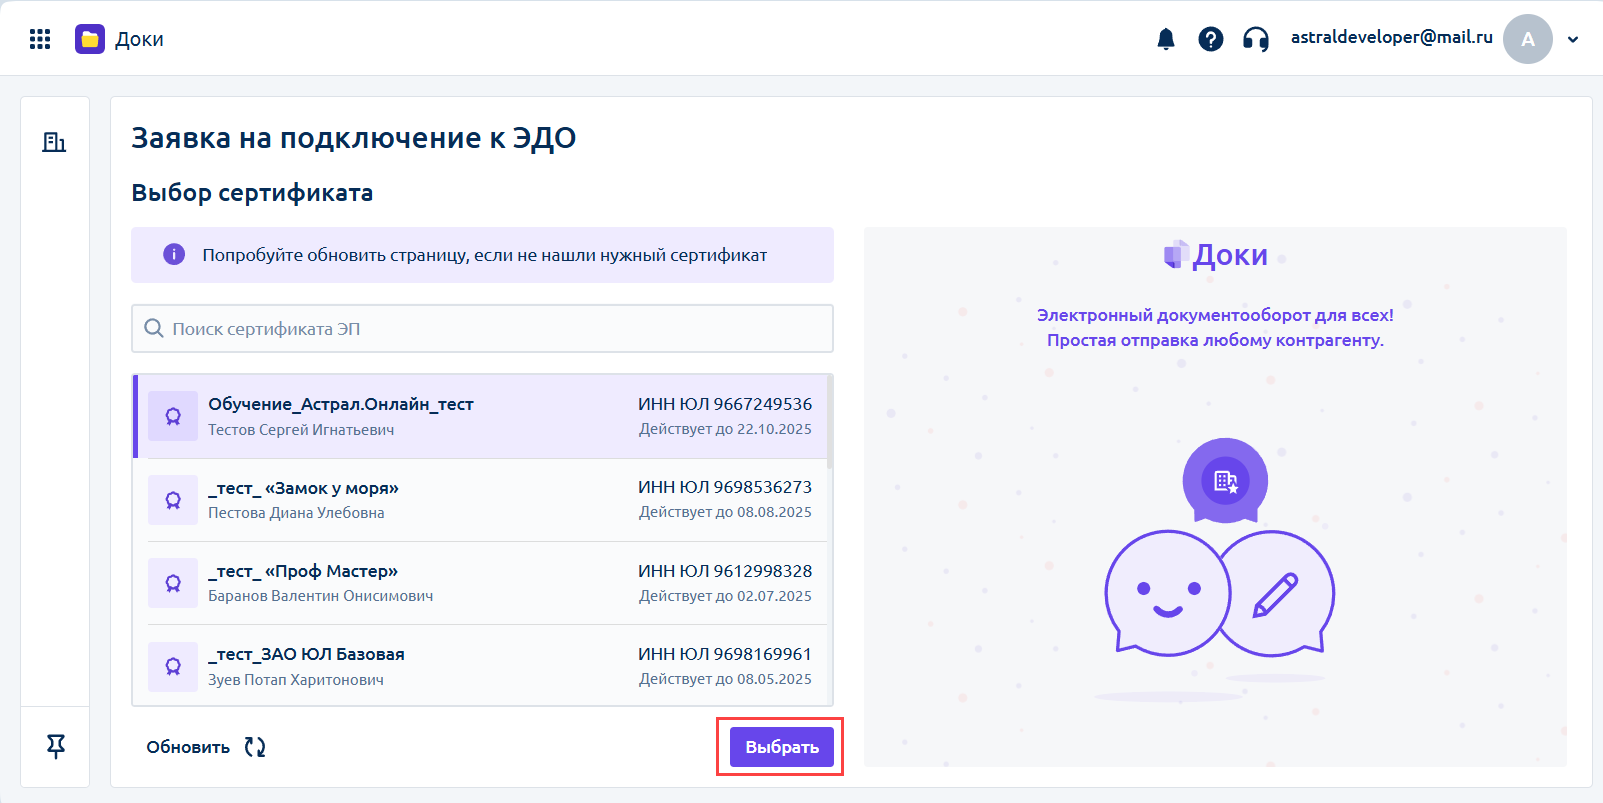Image resolution: width=1603 pixels, height=803 pixels.
Task: Click the user avatar circle with A
Action: (x=1528, y=39)
